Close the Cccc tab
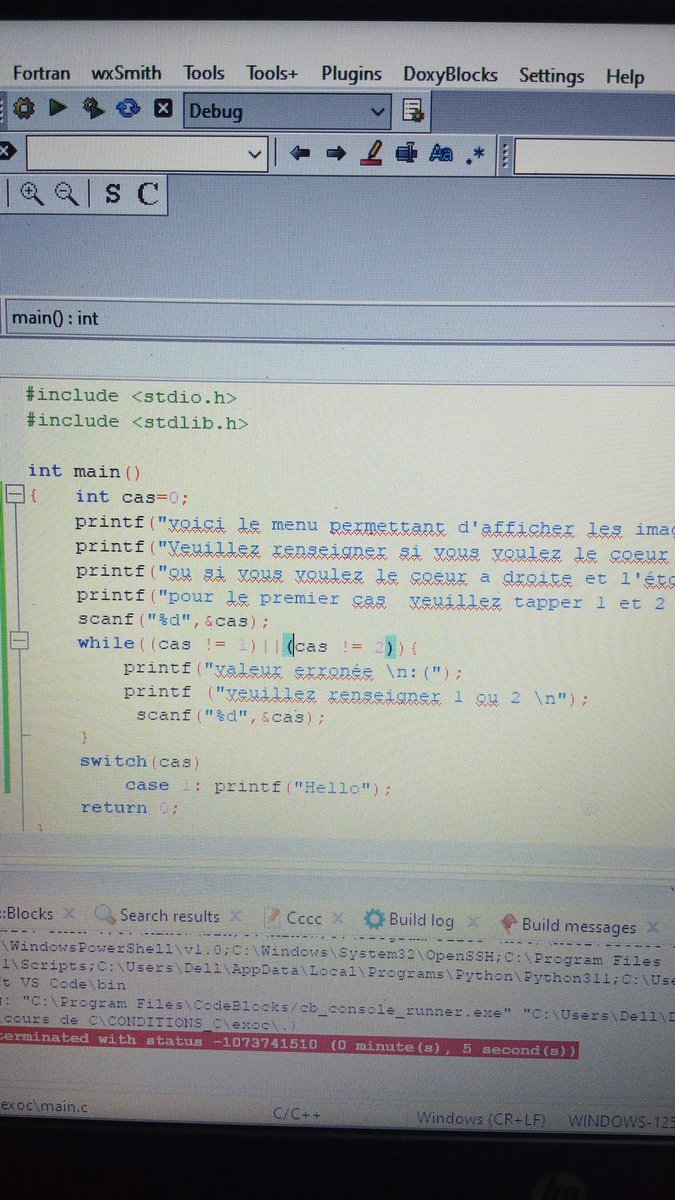675x1200 pixels. (x=340, y=919)
